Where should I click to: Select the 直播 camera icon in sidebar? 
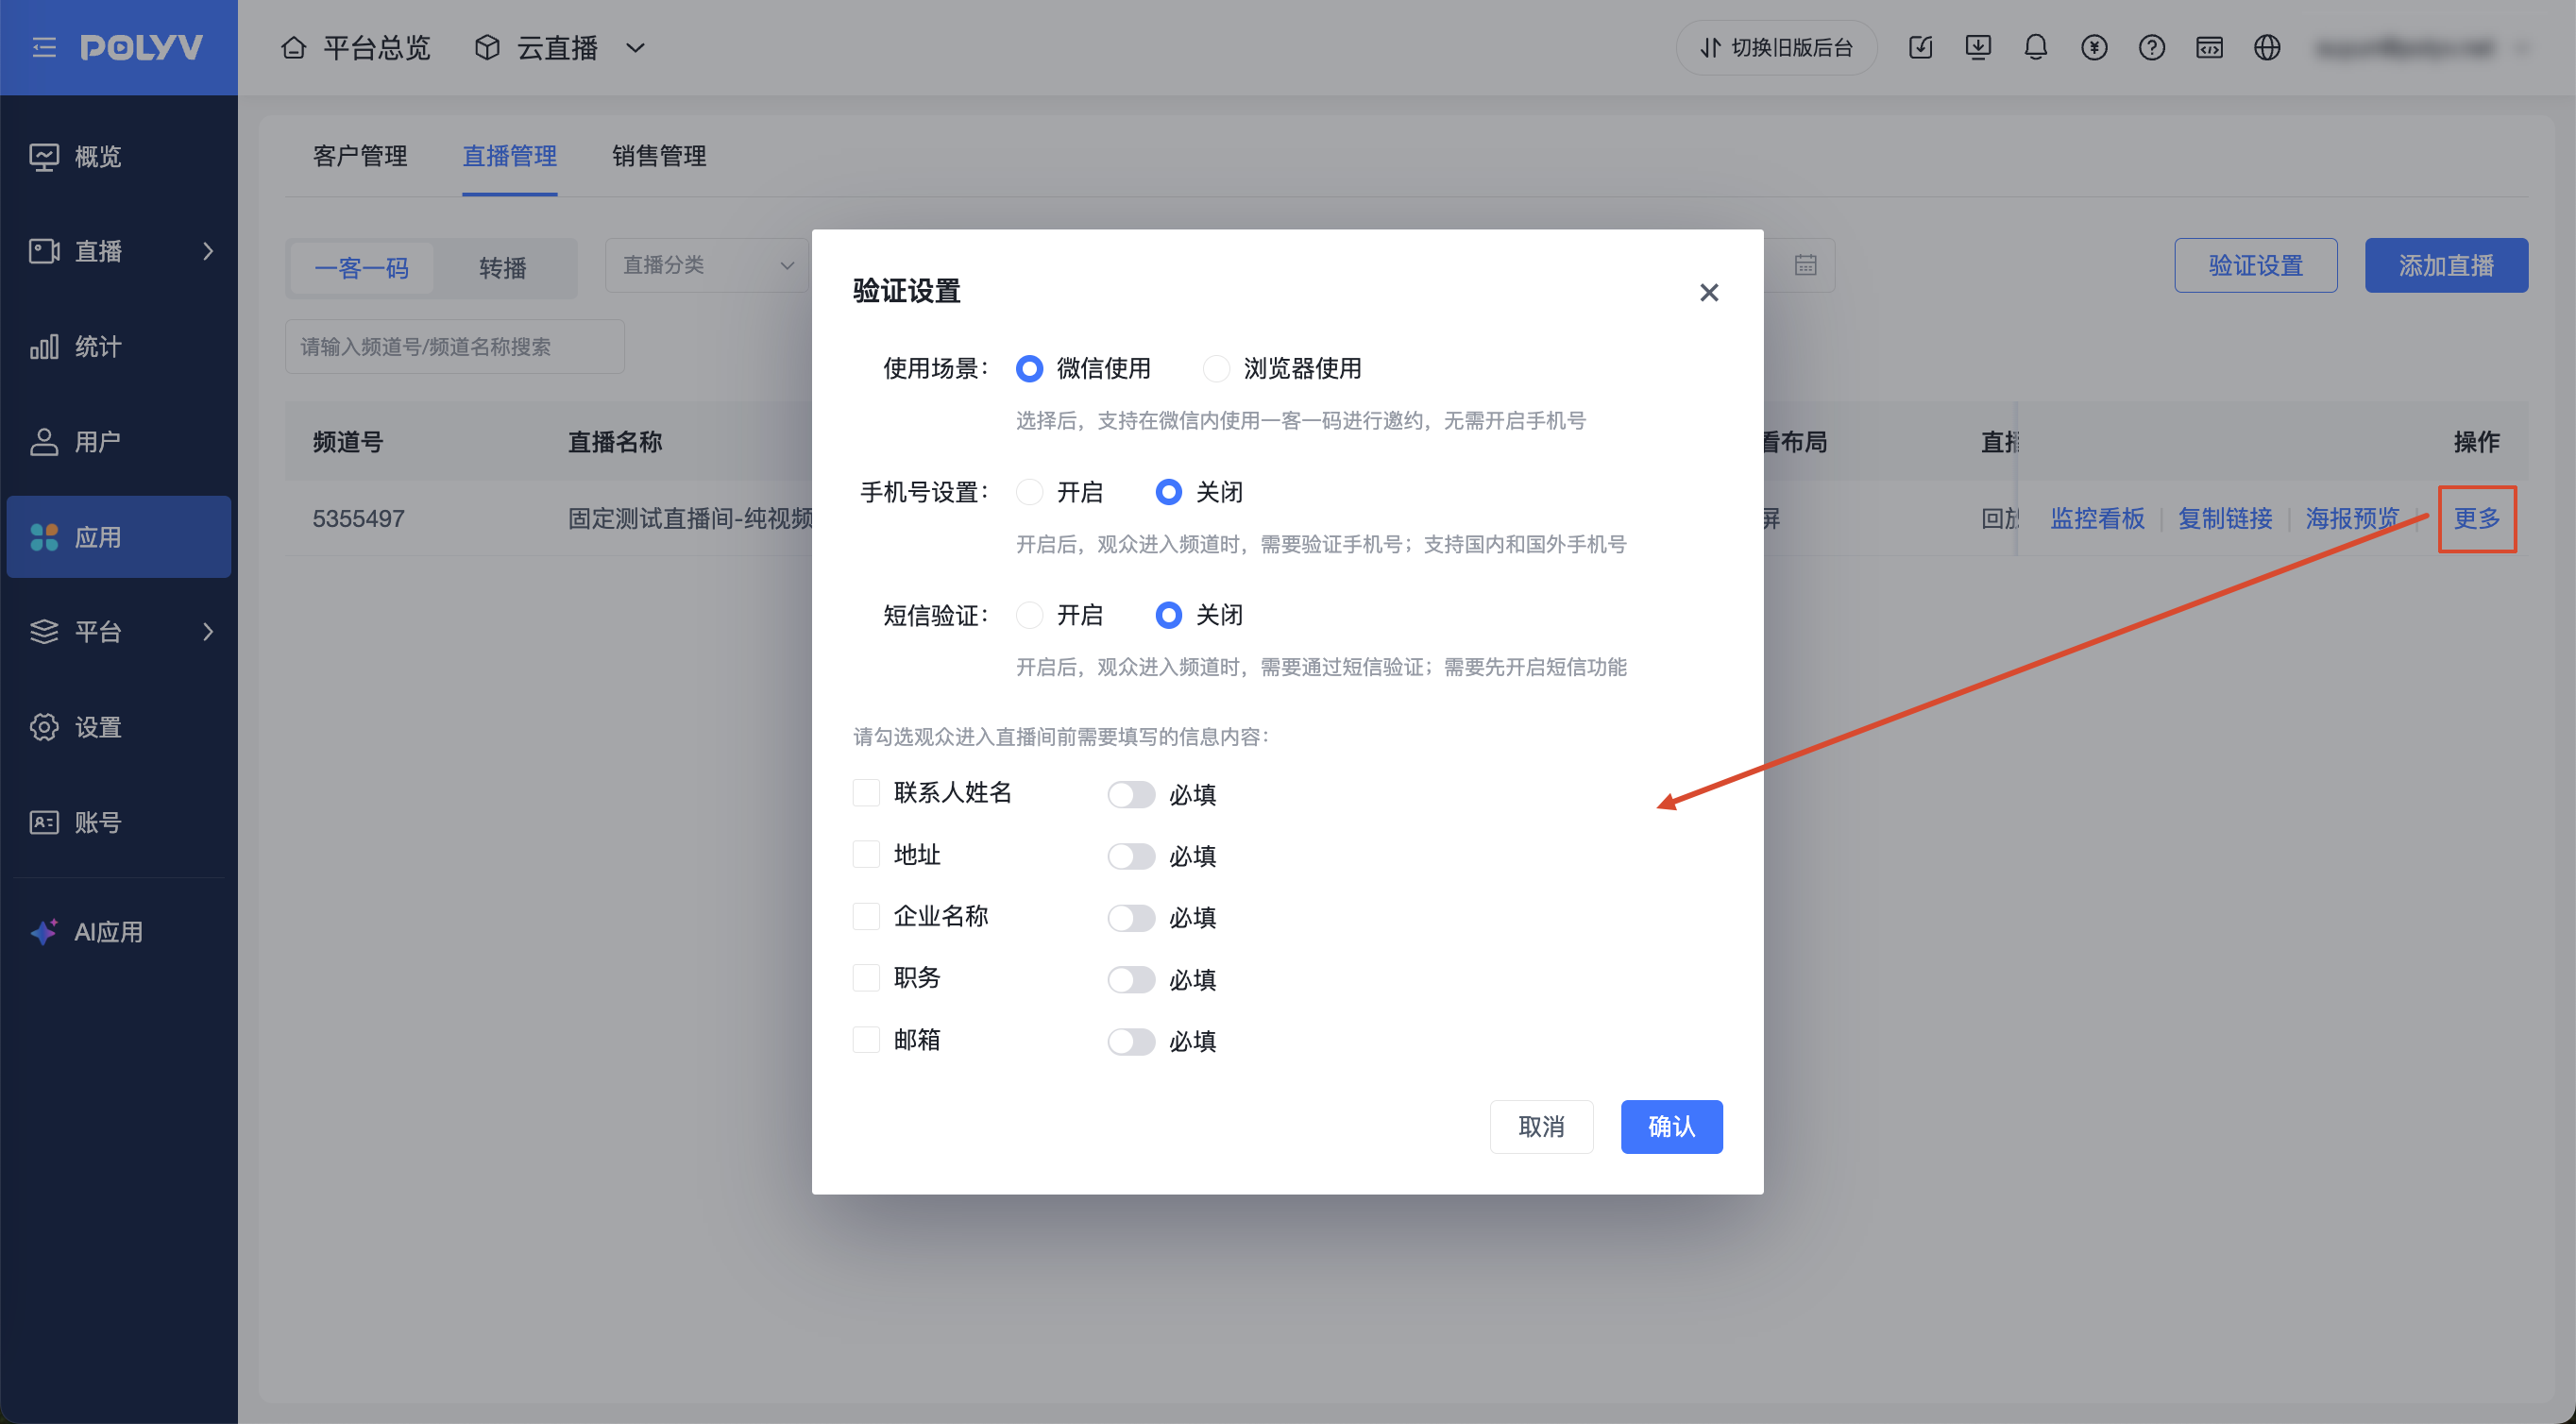[x=44, y=251]
